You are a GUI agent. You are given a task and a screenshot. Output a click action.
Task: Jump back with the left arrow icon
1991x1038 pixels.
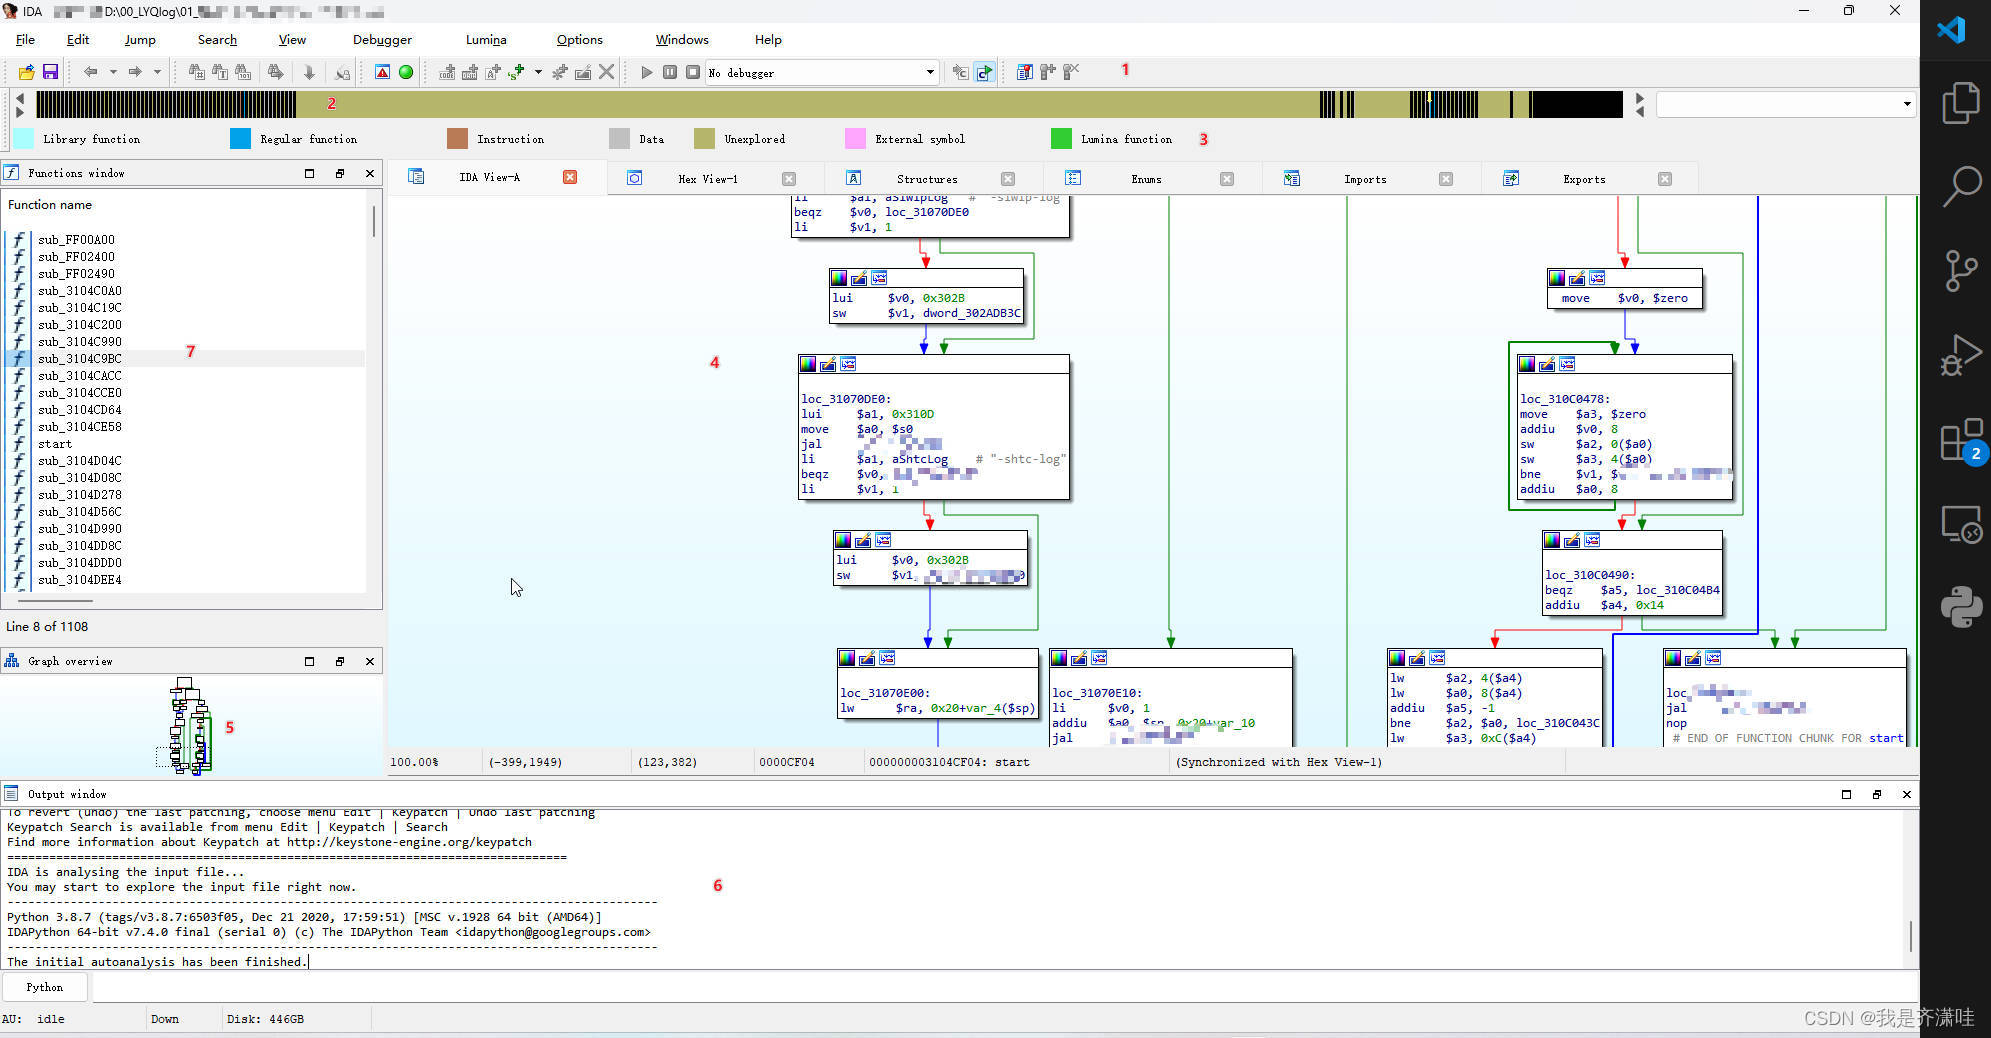(91, 72)
